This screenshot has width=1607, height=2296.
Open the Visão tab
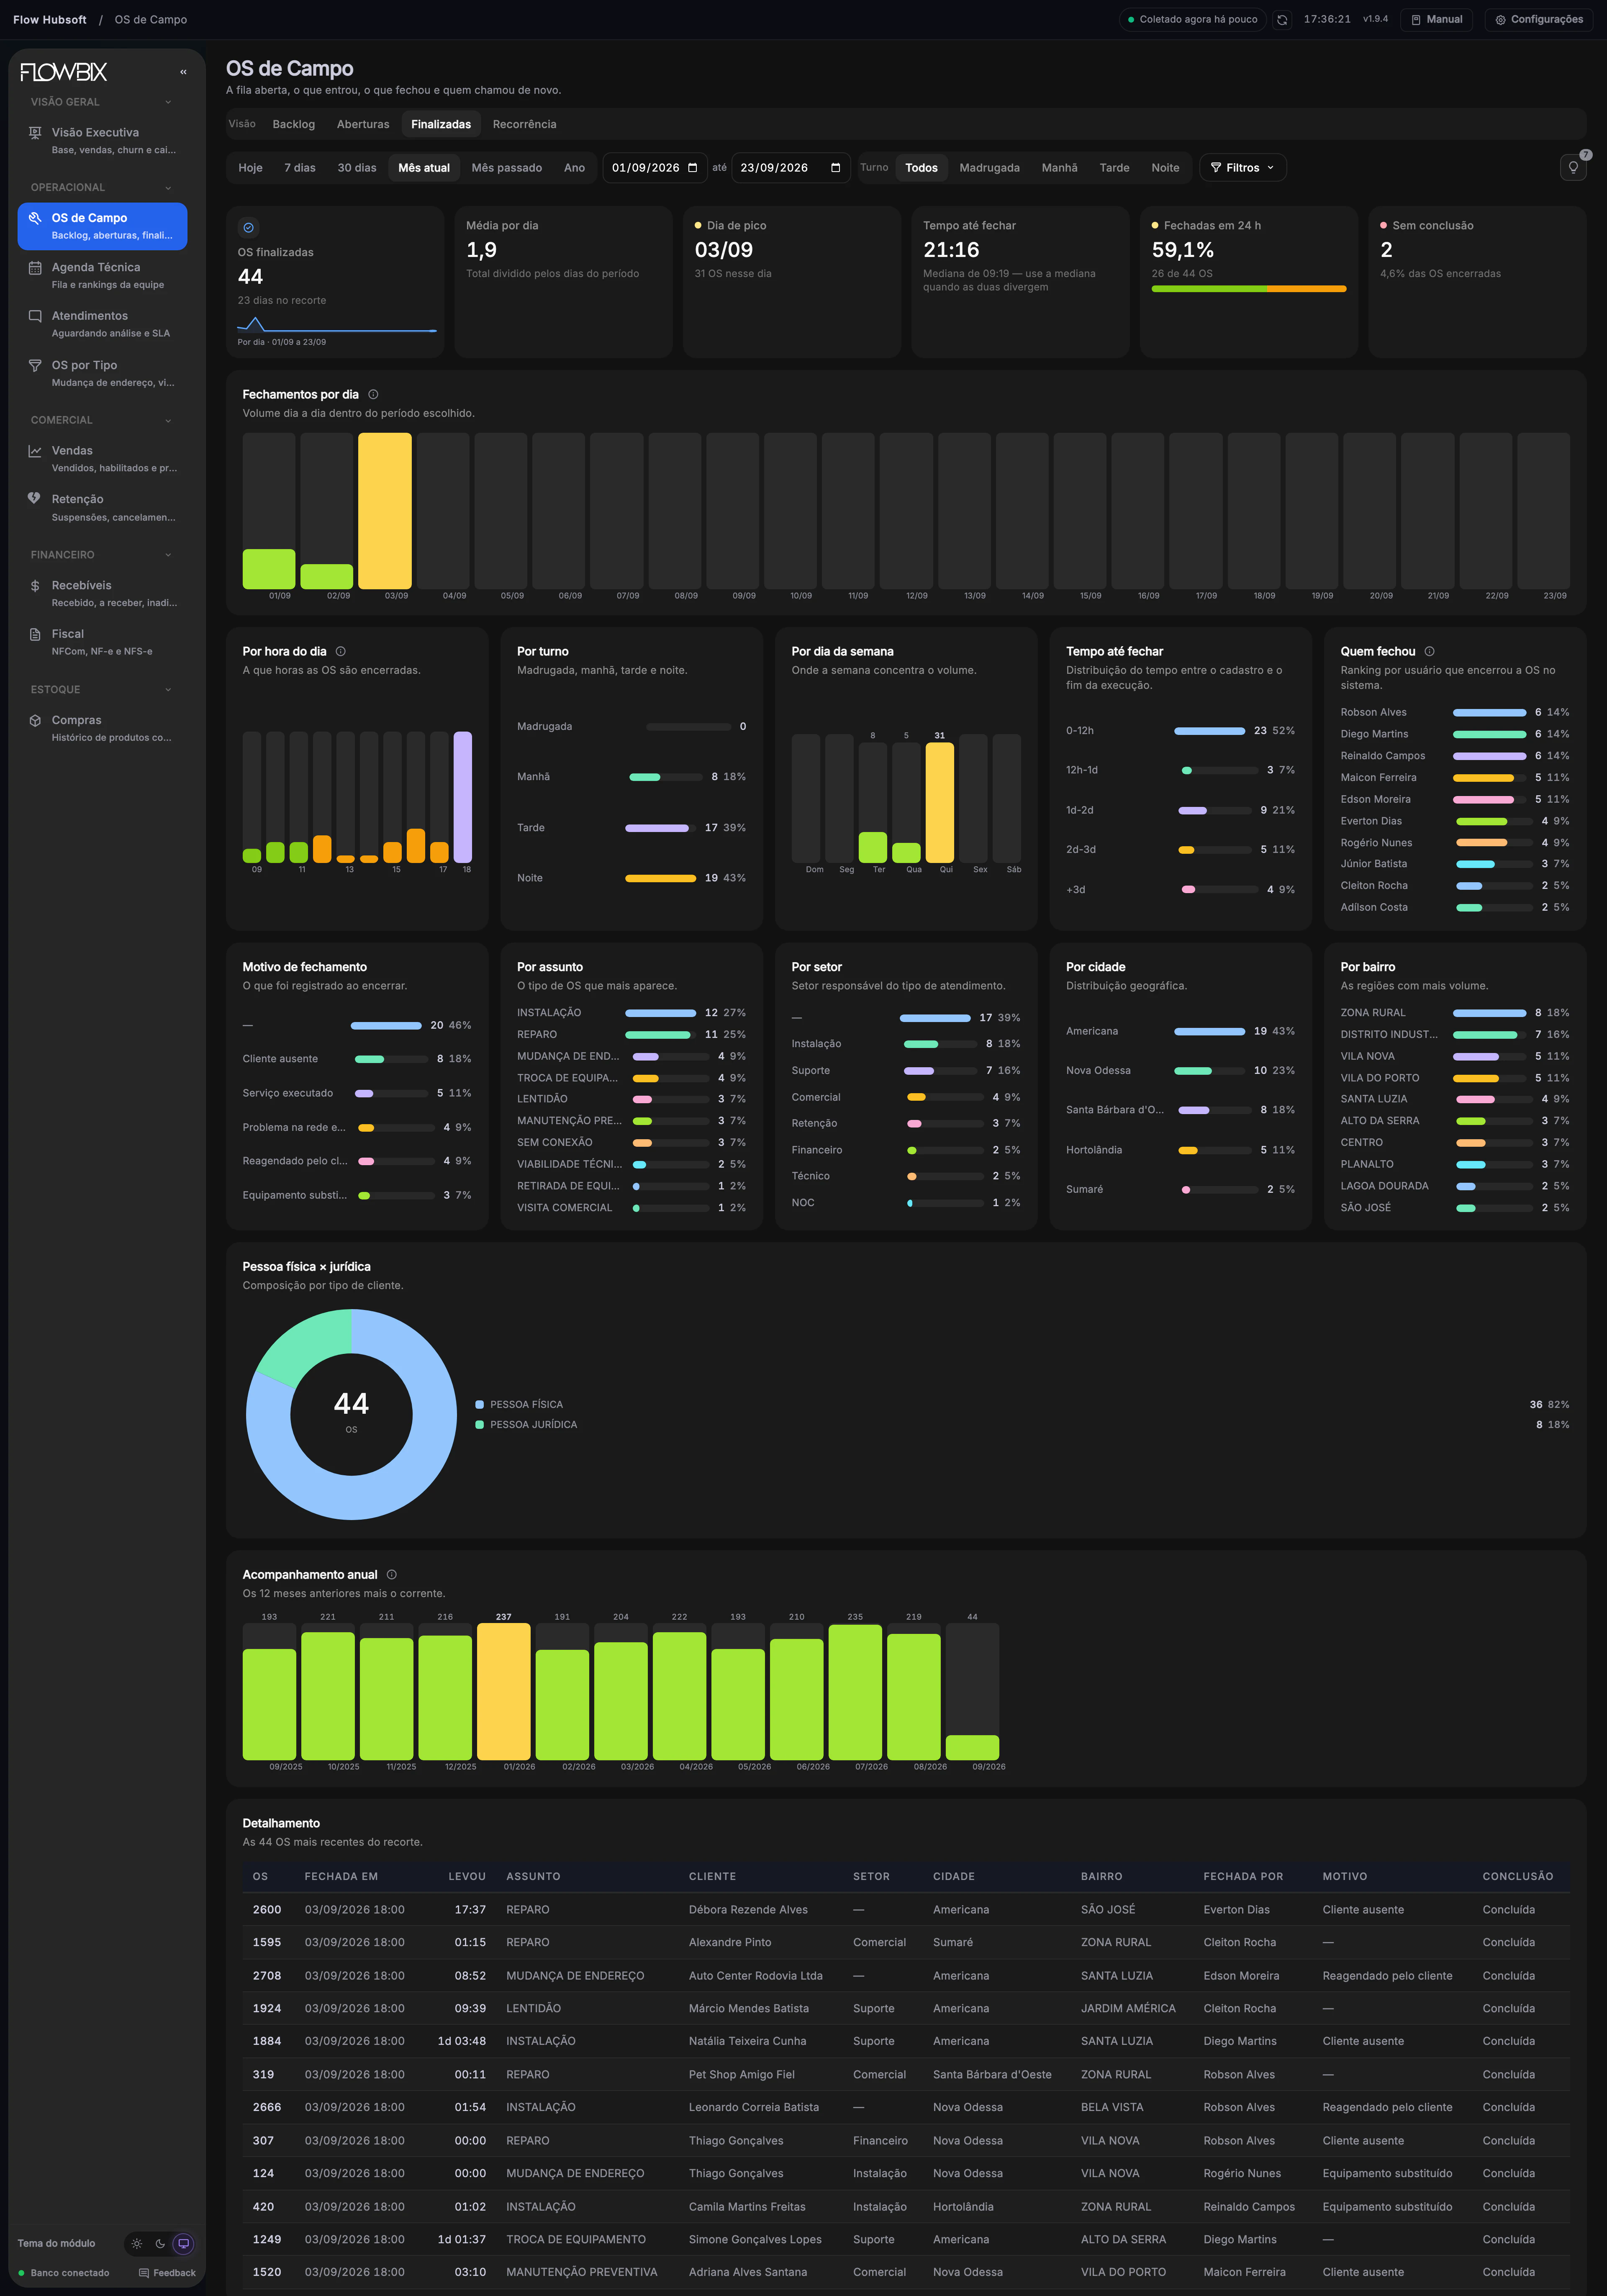click(242, 124)
